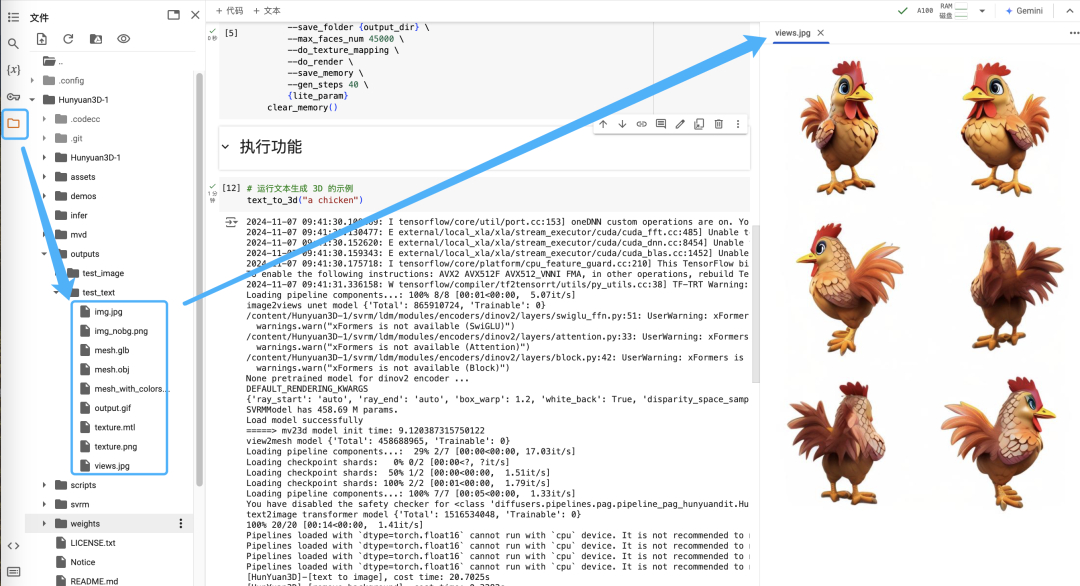Image resolution: width=1080 pixels, height=586 pixels.
Task: Go up to parent directory '..'
Action: pos(52,61)
